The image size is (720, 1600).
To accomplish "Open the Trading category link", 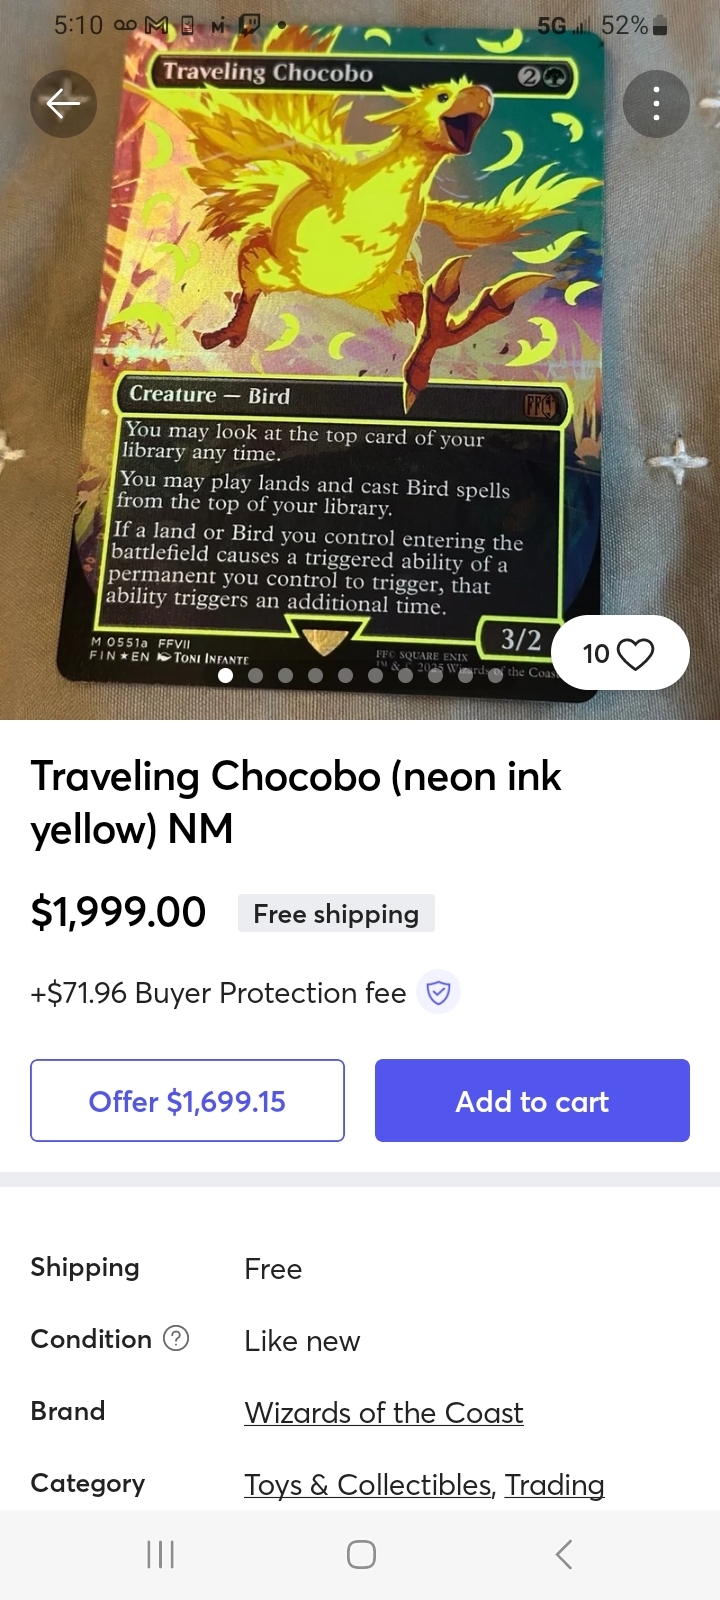I will (x=555, y=1485).
